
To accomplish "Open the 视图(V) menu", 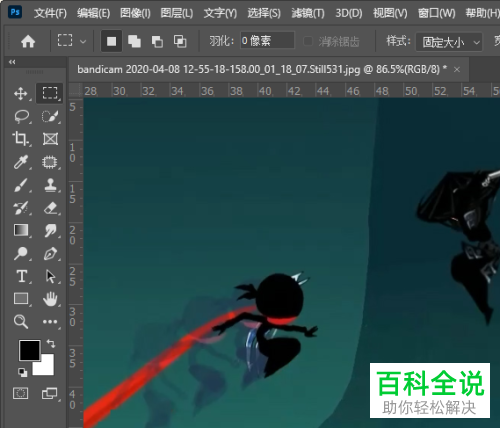I will (x=390, y=13).
